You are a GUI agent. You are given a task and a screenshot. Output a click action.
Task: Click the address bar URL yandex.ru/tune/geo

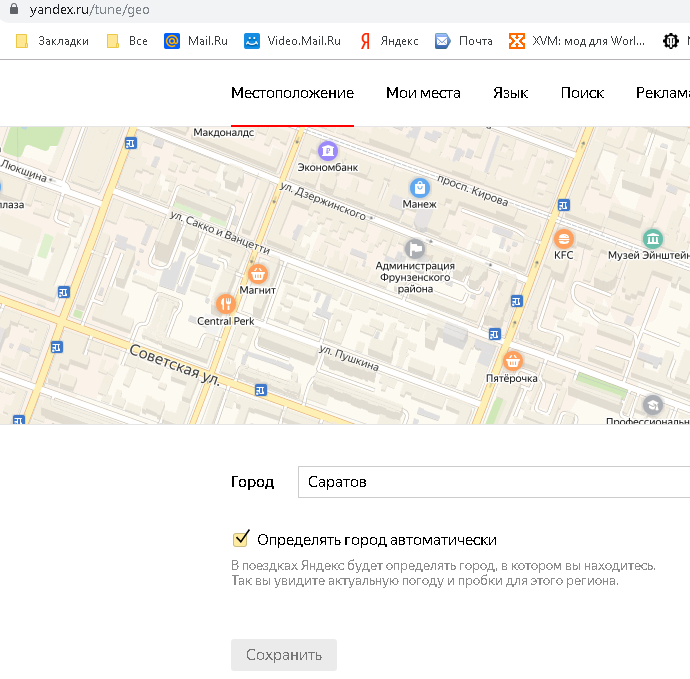pos(90,9)
